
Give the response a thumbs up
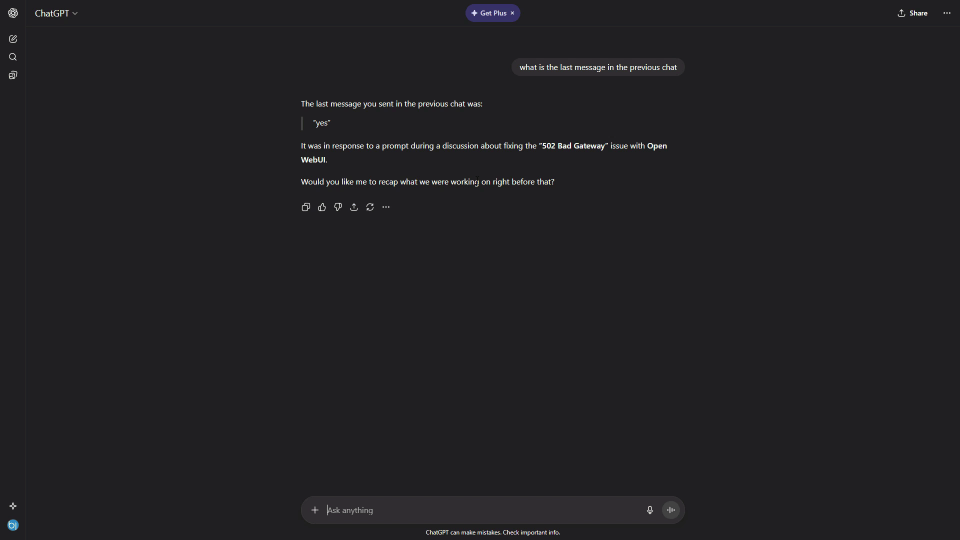pyautogui.click(x=322, y=207)
